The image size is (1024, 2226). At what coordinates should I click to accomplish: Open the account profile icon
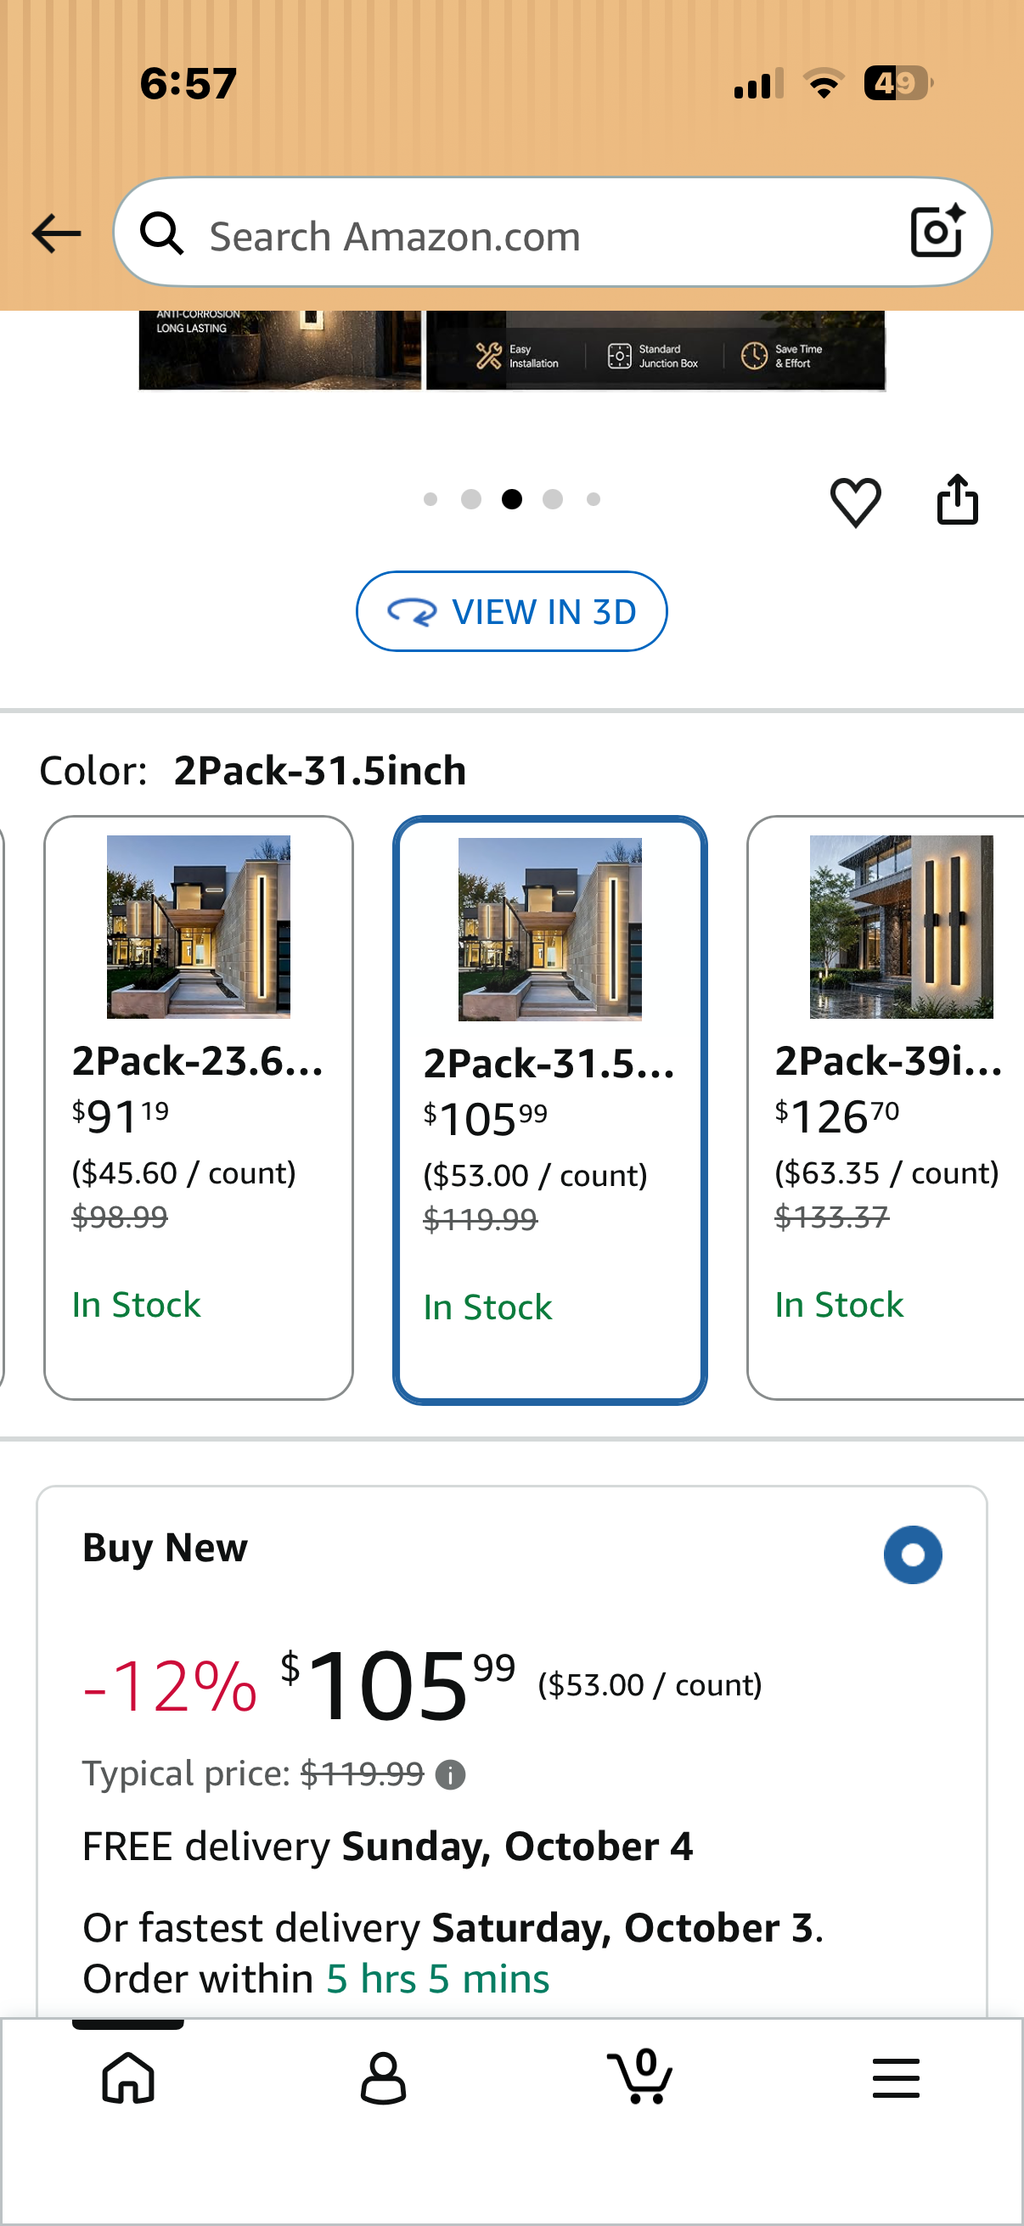pyautogui.click(x=383, y=2078)
